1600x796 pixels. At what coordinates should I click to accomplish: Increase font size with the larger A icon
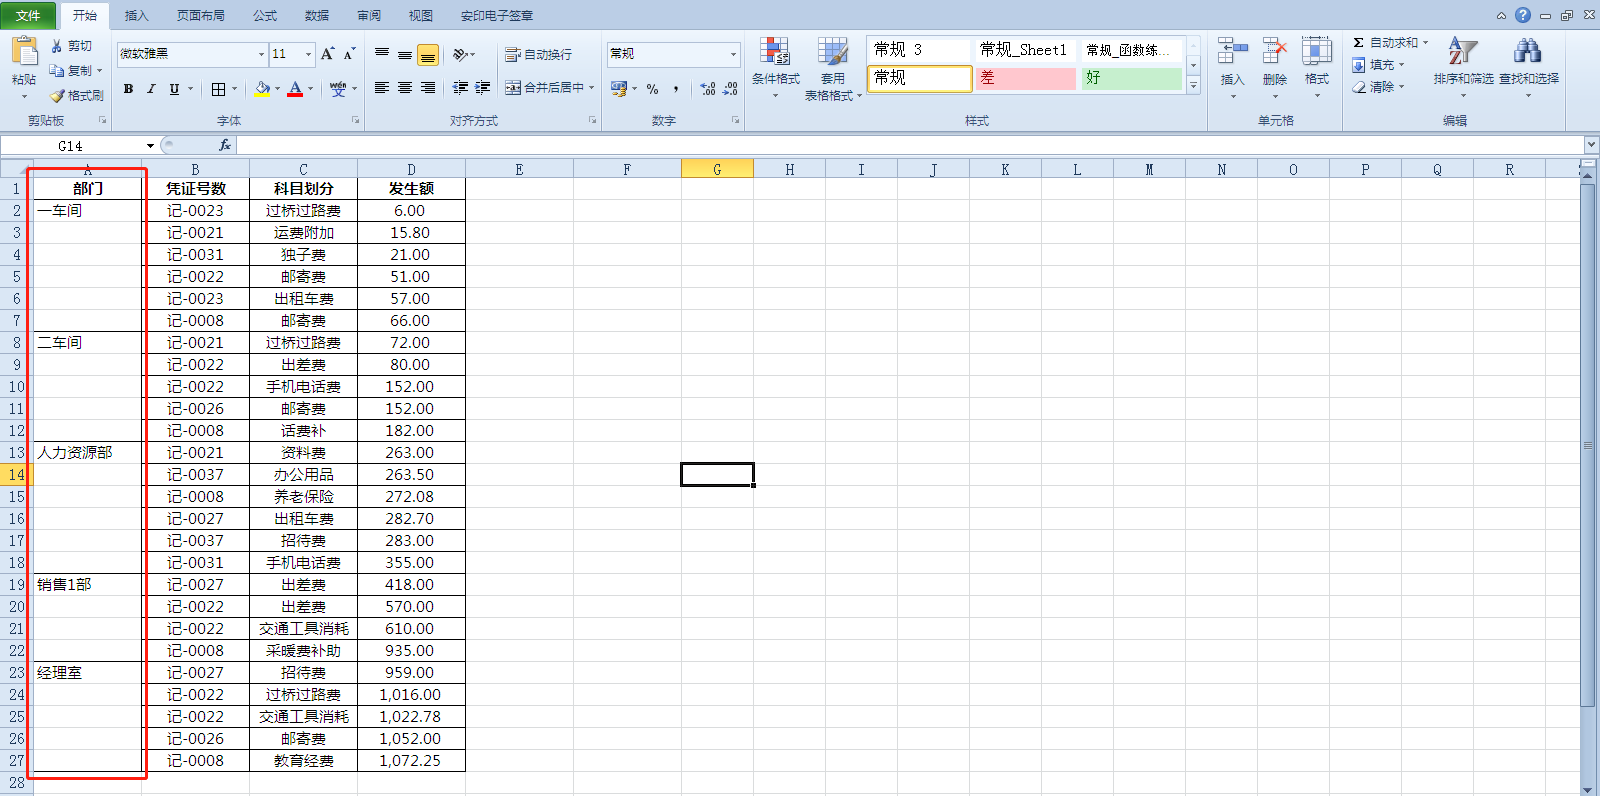tap(327, 54)
